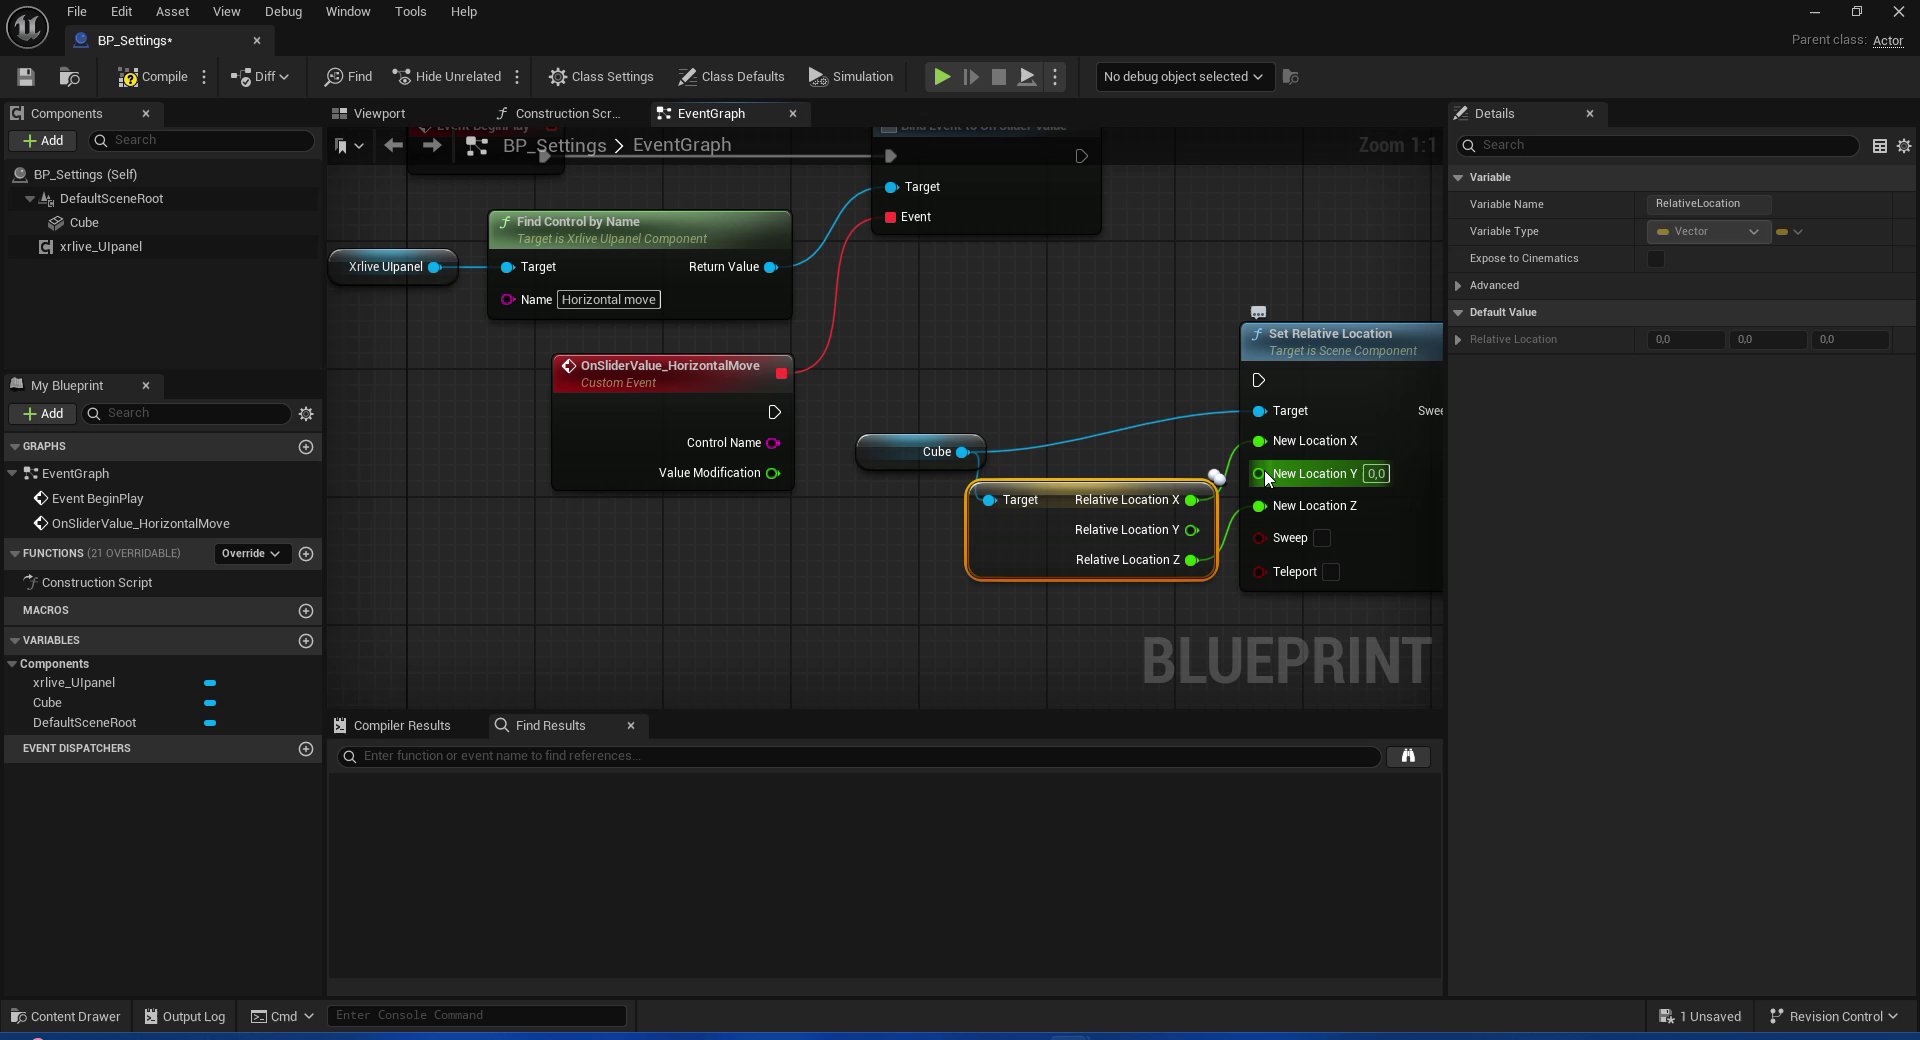Image resolution: width=1920 pixels, height=1040 pixels.
Task: Toggle the Teleport checkbox on node
Action: click(1331, 573)
